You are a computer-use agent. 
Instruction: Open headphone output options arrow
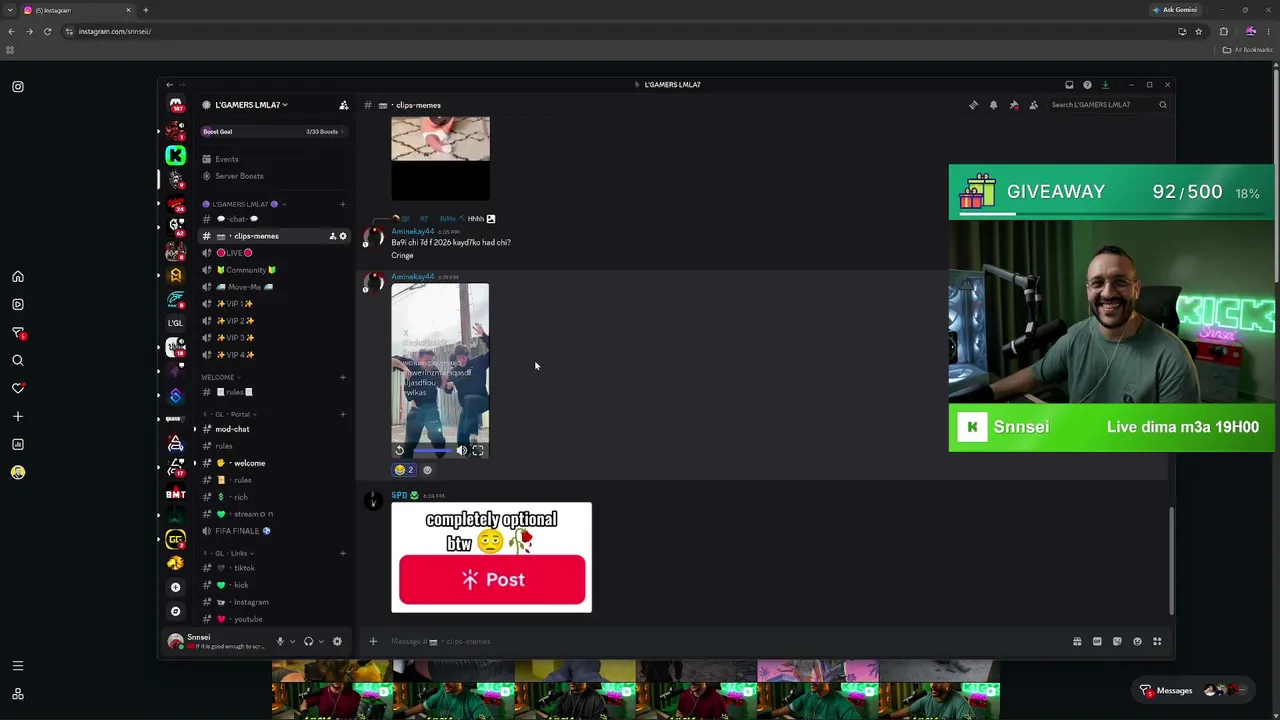click(x=320, y=641)
